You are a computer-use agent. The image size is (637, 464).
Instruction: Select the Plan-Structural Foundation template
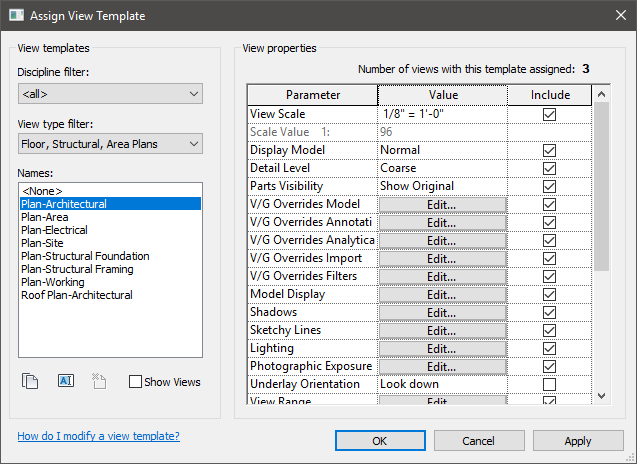click(110, 256)
